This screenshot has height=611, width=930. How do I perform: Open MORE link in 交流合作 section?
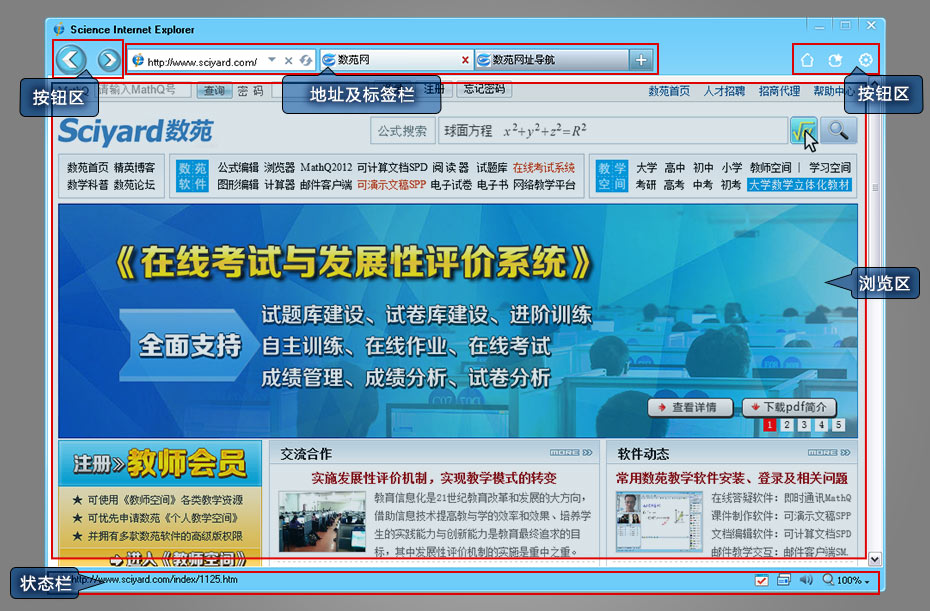pyautogui.click(x=571, y=453)
